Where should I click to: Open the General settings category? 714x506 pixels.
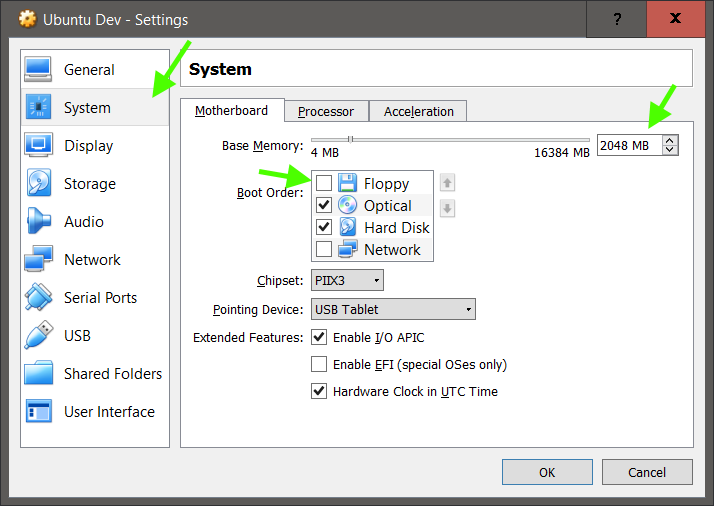(95, 69)
